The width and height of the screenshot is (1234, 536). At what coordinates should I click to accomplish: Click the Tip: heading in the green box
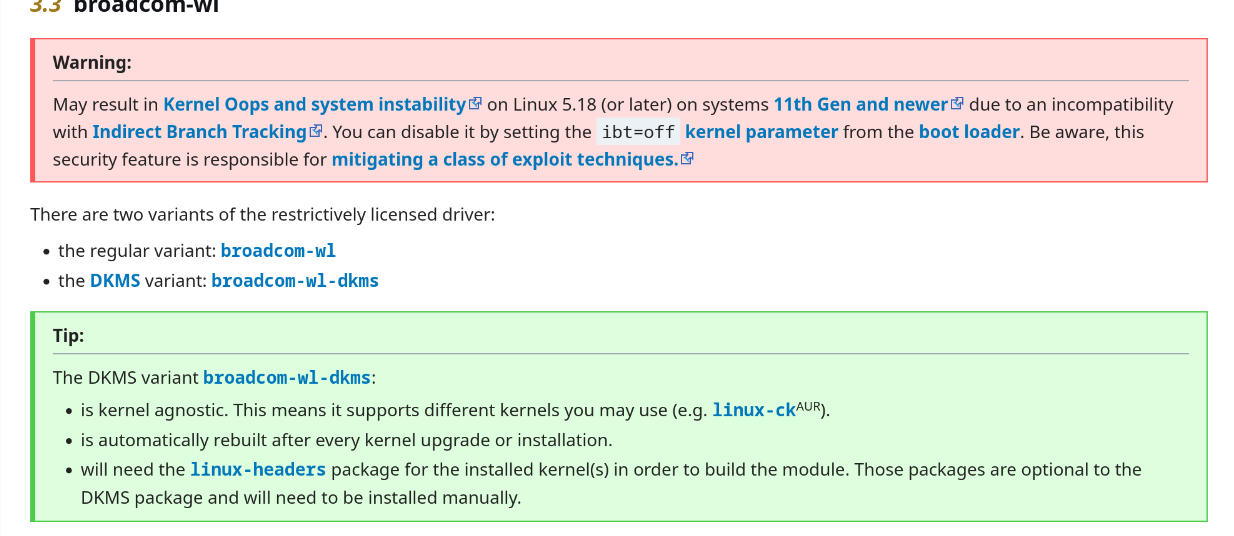[68, 336]
